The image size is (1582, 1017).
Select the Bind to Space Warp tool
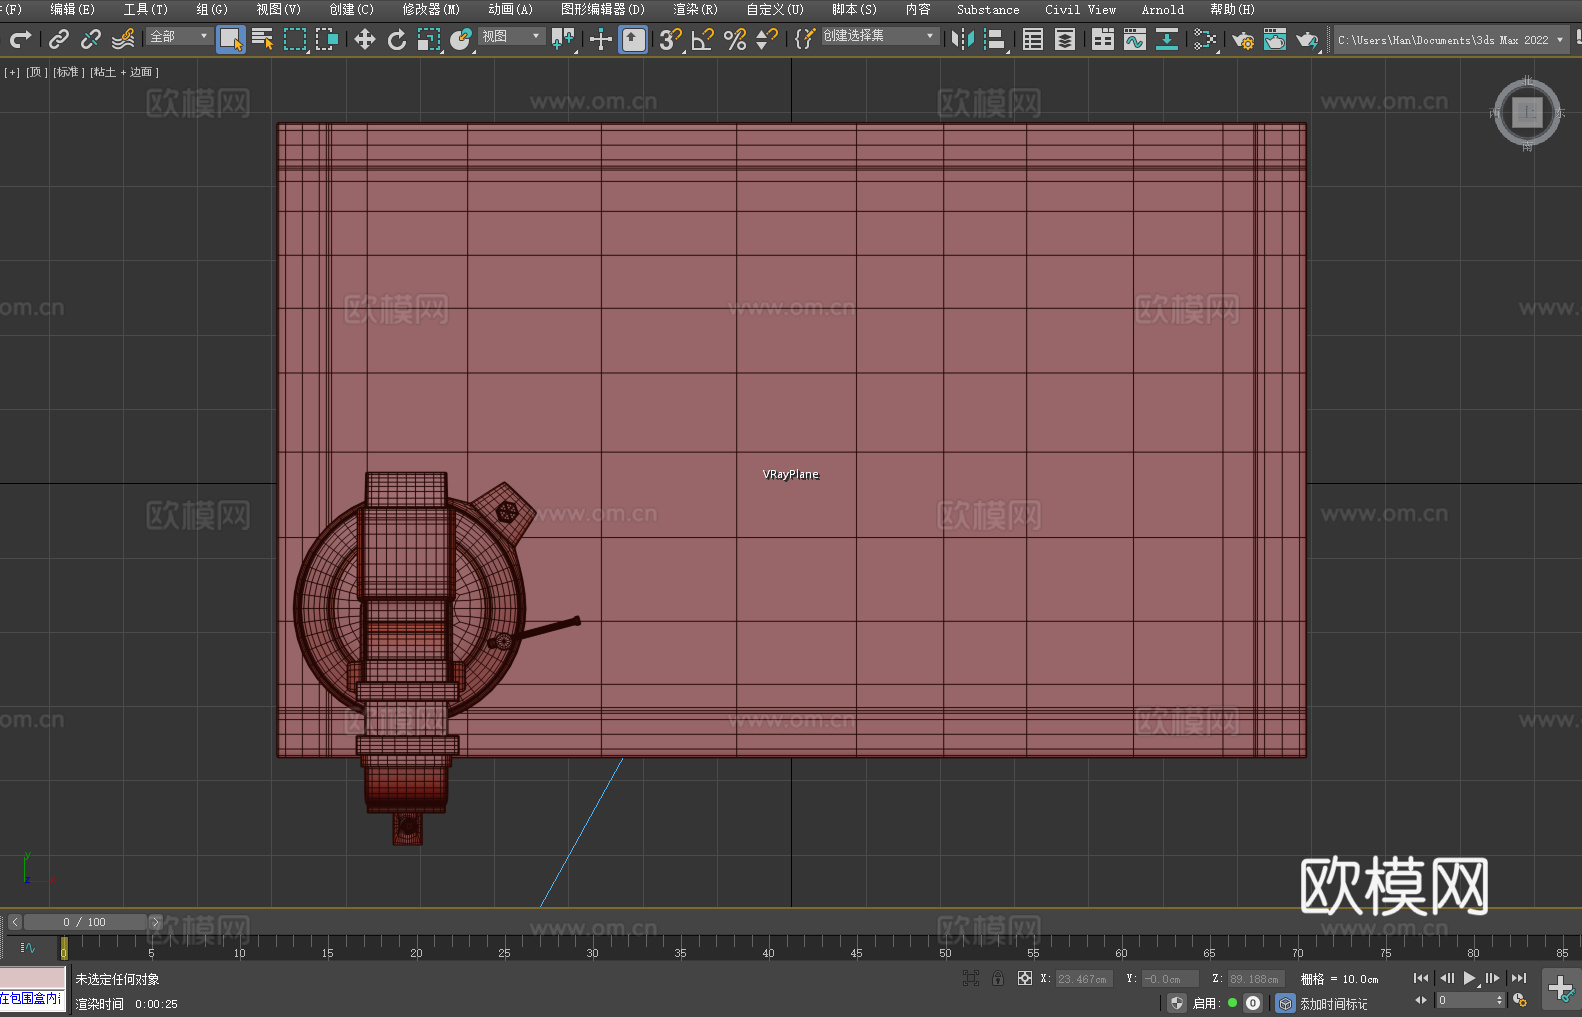coord(123,39)
